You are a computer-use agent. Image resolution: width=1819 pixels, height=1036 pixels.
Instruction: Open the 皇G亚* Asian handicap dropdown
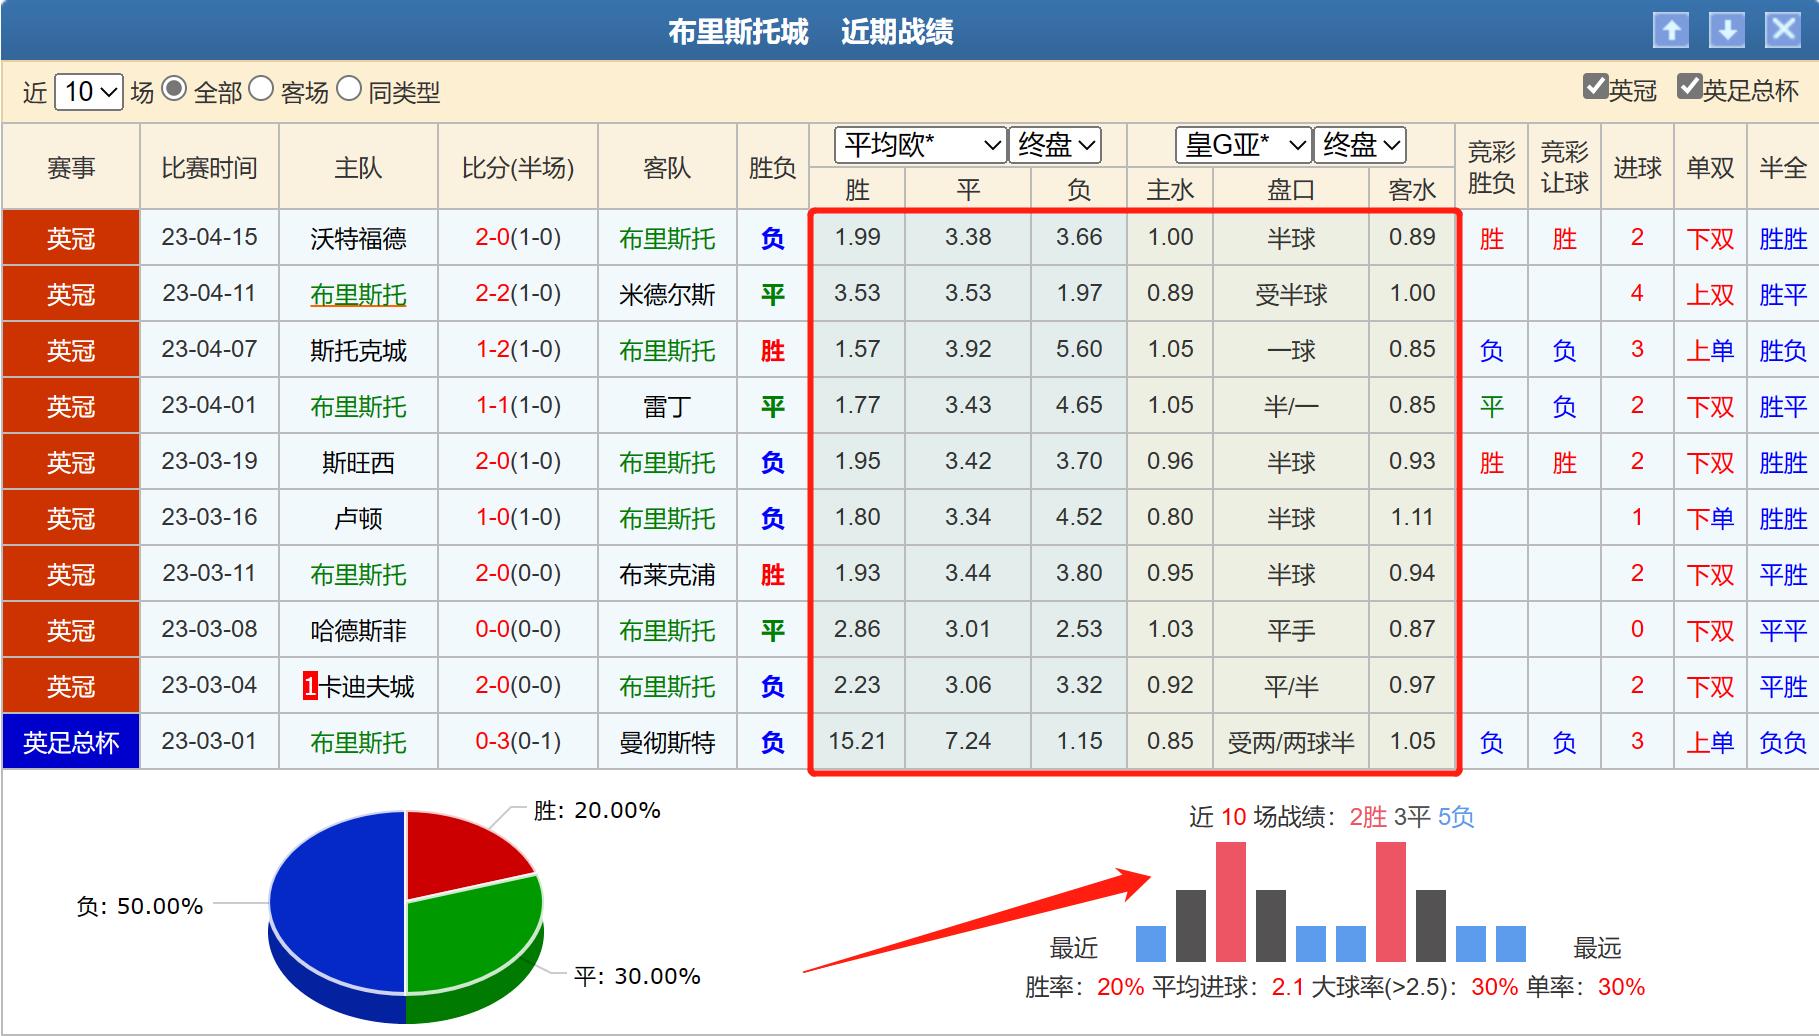click(1243, 144)
